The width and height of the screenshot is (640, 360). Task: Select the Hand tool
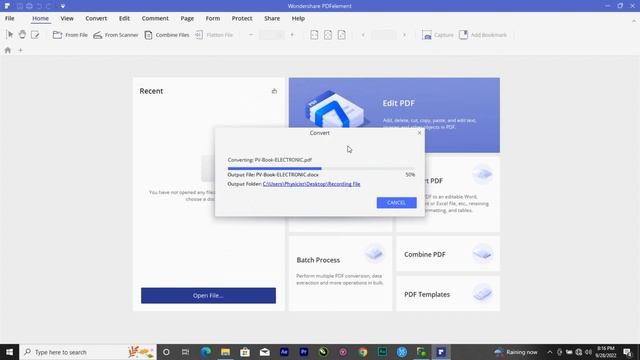(22, 35)
